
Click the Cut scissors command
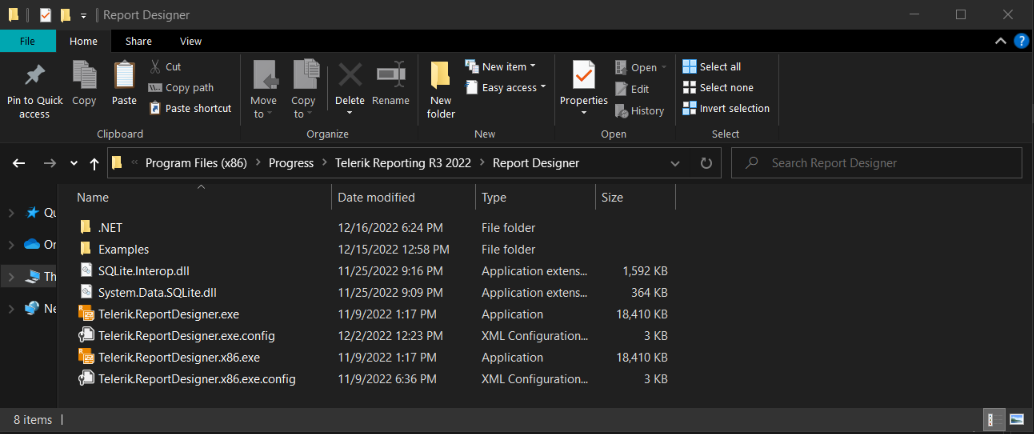pos(164,67)
